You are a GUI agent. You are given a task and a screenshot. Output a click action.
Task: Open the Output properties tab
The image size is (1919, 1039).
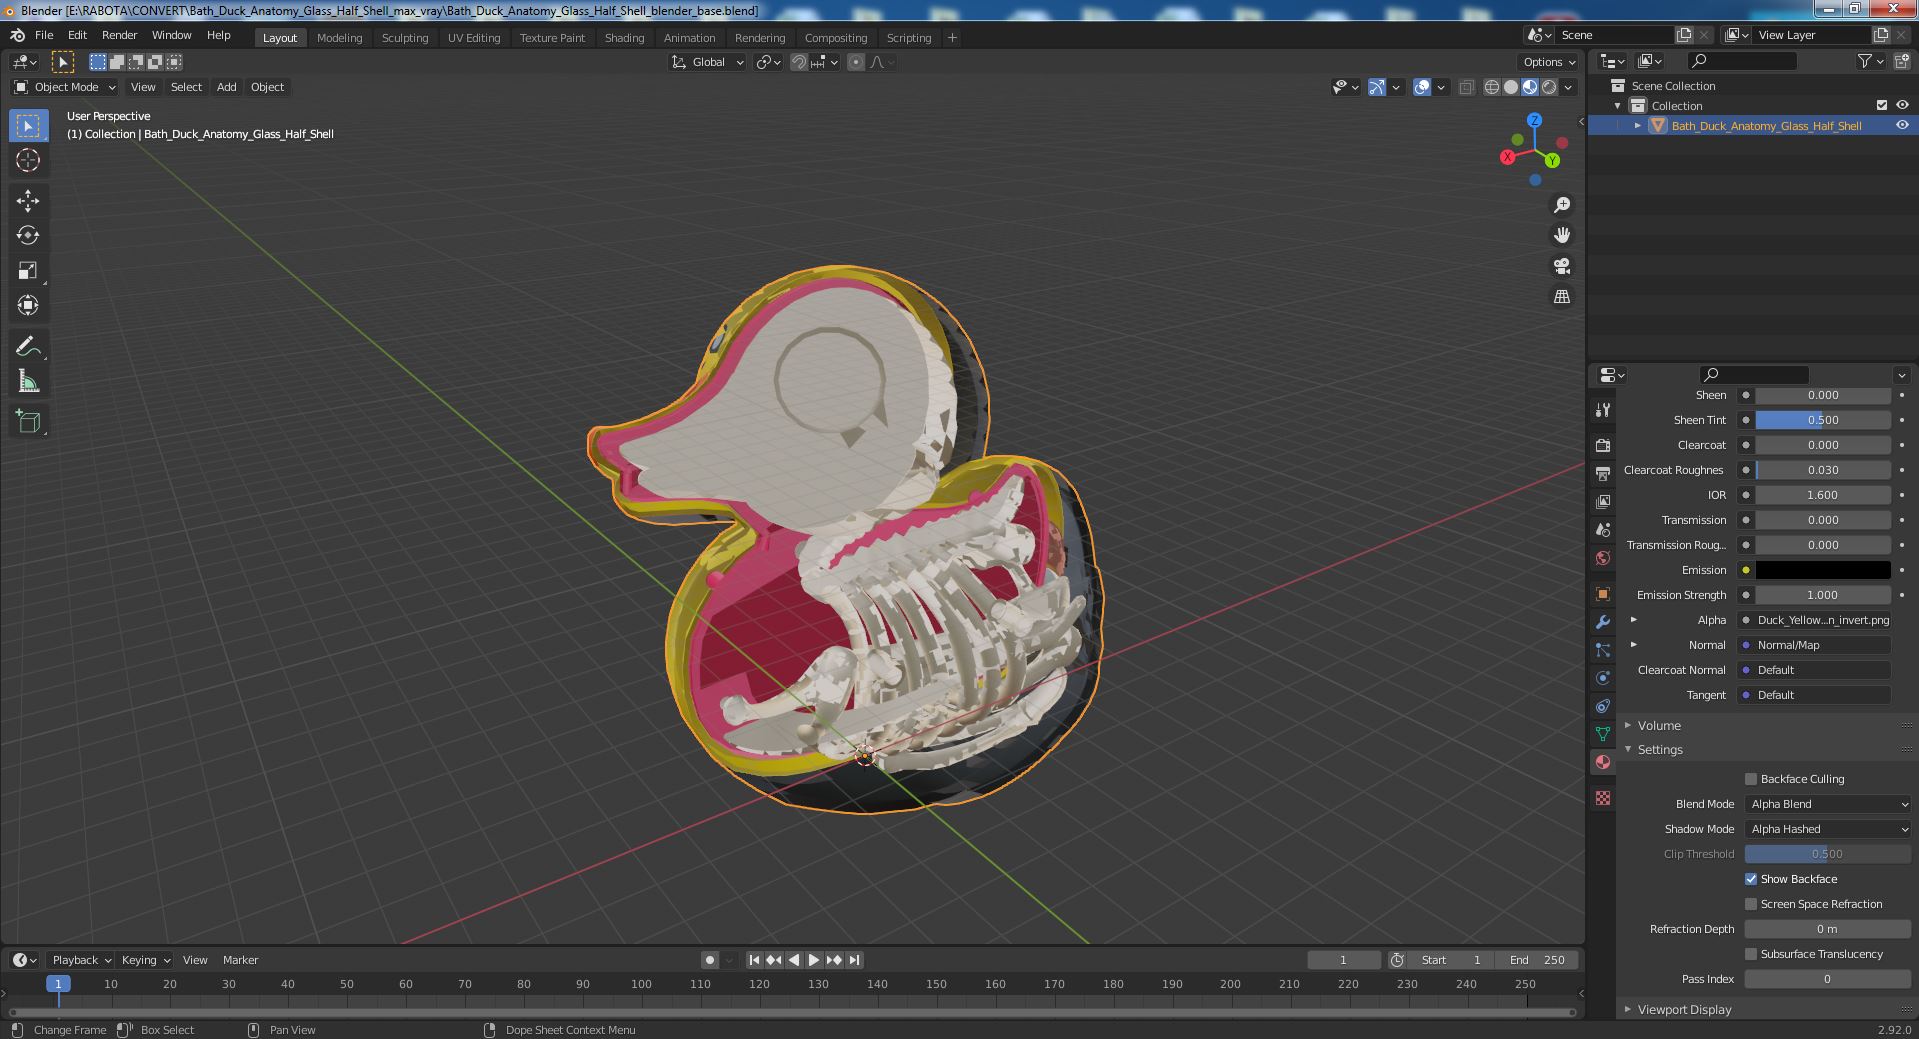(1603, 473)
